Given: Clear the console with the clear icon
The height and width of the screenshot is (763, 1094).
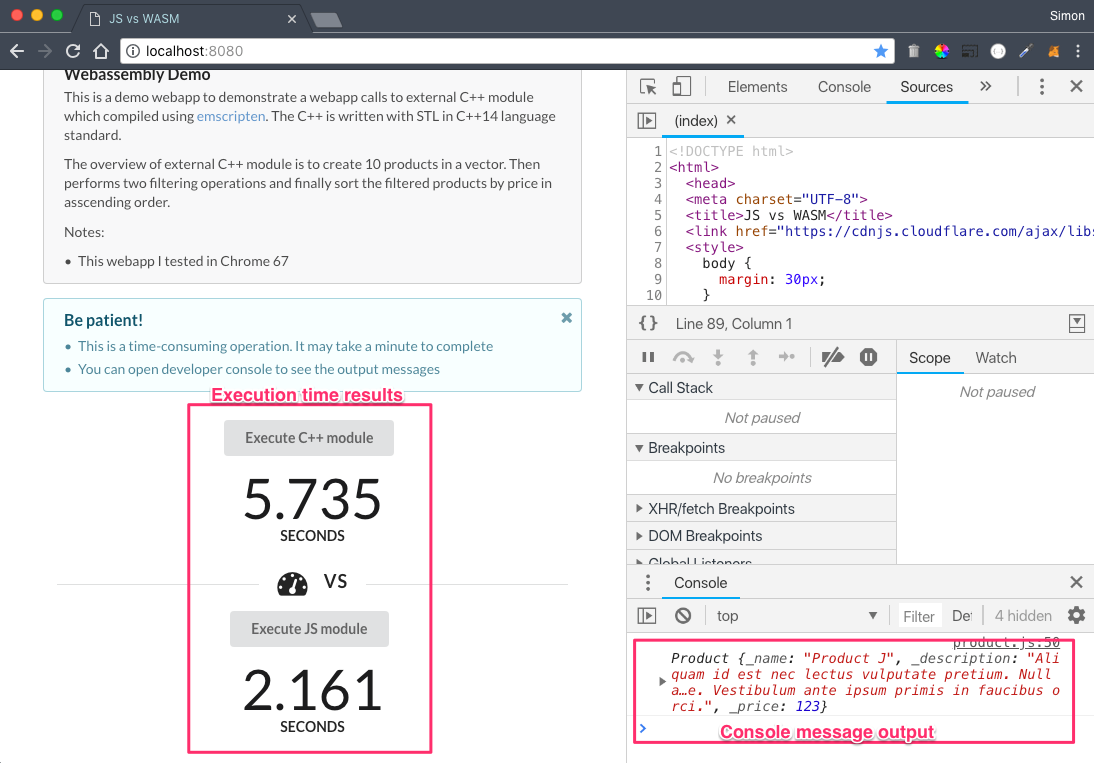Looking at the screenshot, I should (x=682, y=615).
